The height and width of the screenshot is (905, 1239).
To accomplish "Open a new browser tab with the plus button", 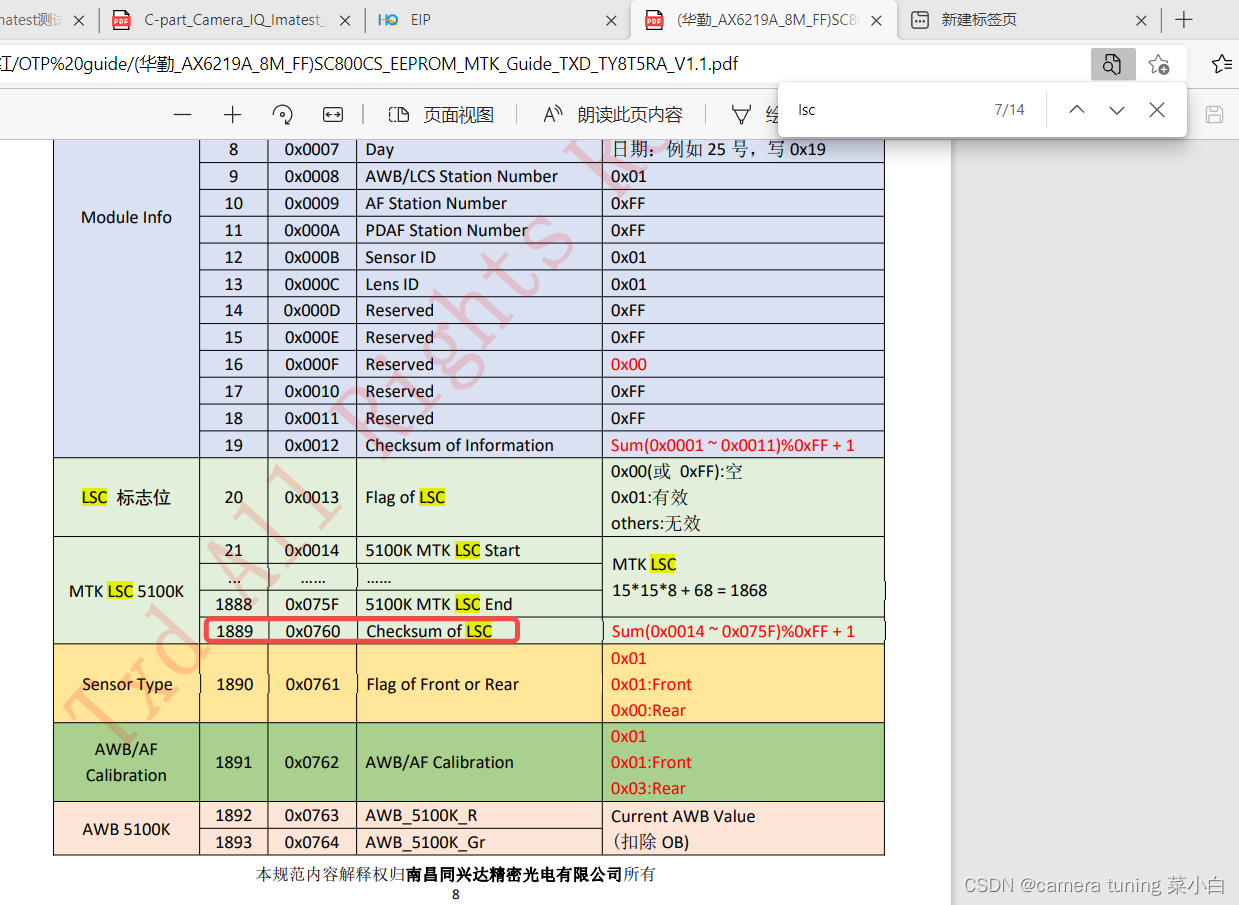I will coord(1183,19).
